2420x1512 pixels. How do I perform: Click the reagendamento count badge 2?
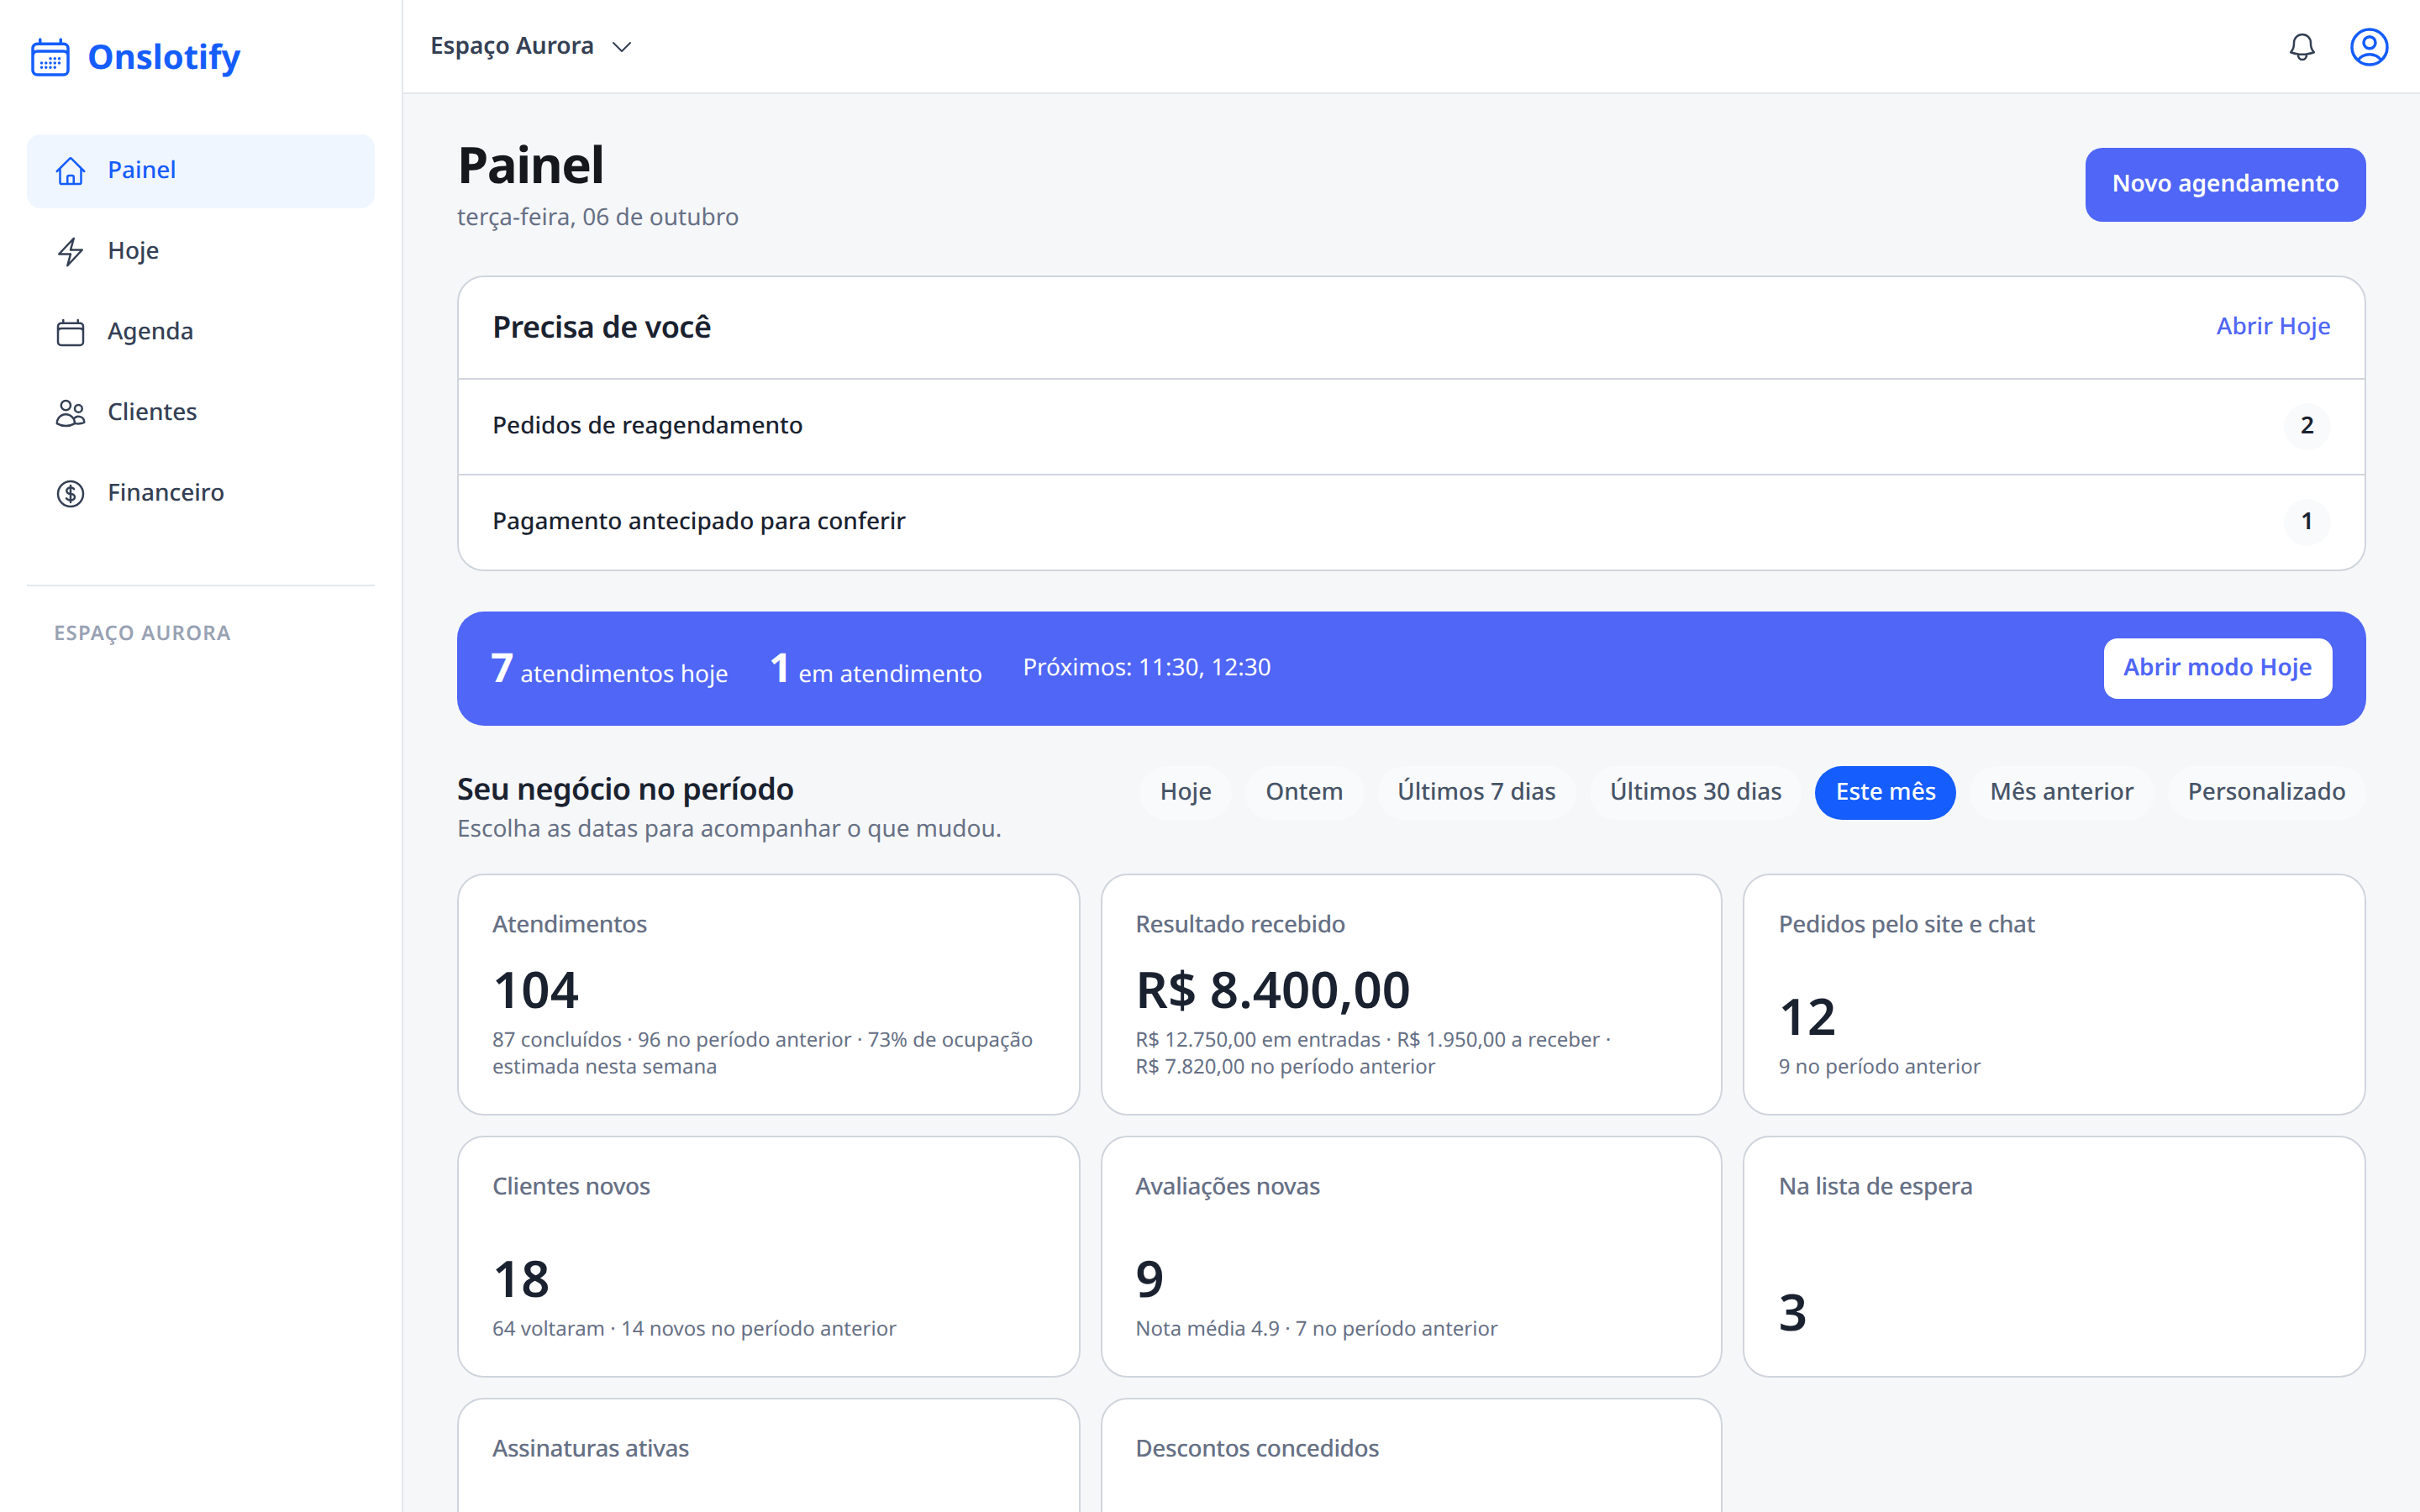click(2307, 426)
